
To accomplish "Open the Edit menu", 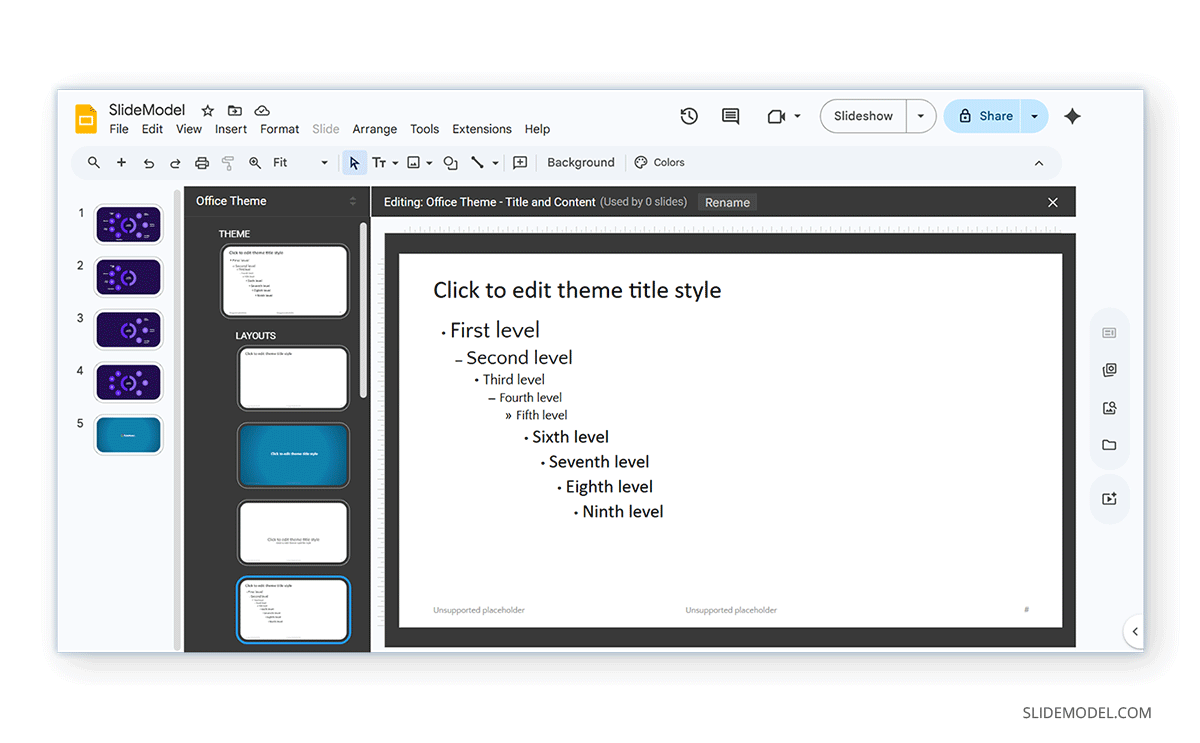I will point(152,129).
